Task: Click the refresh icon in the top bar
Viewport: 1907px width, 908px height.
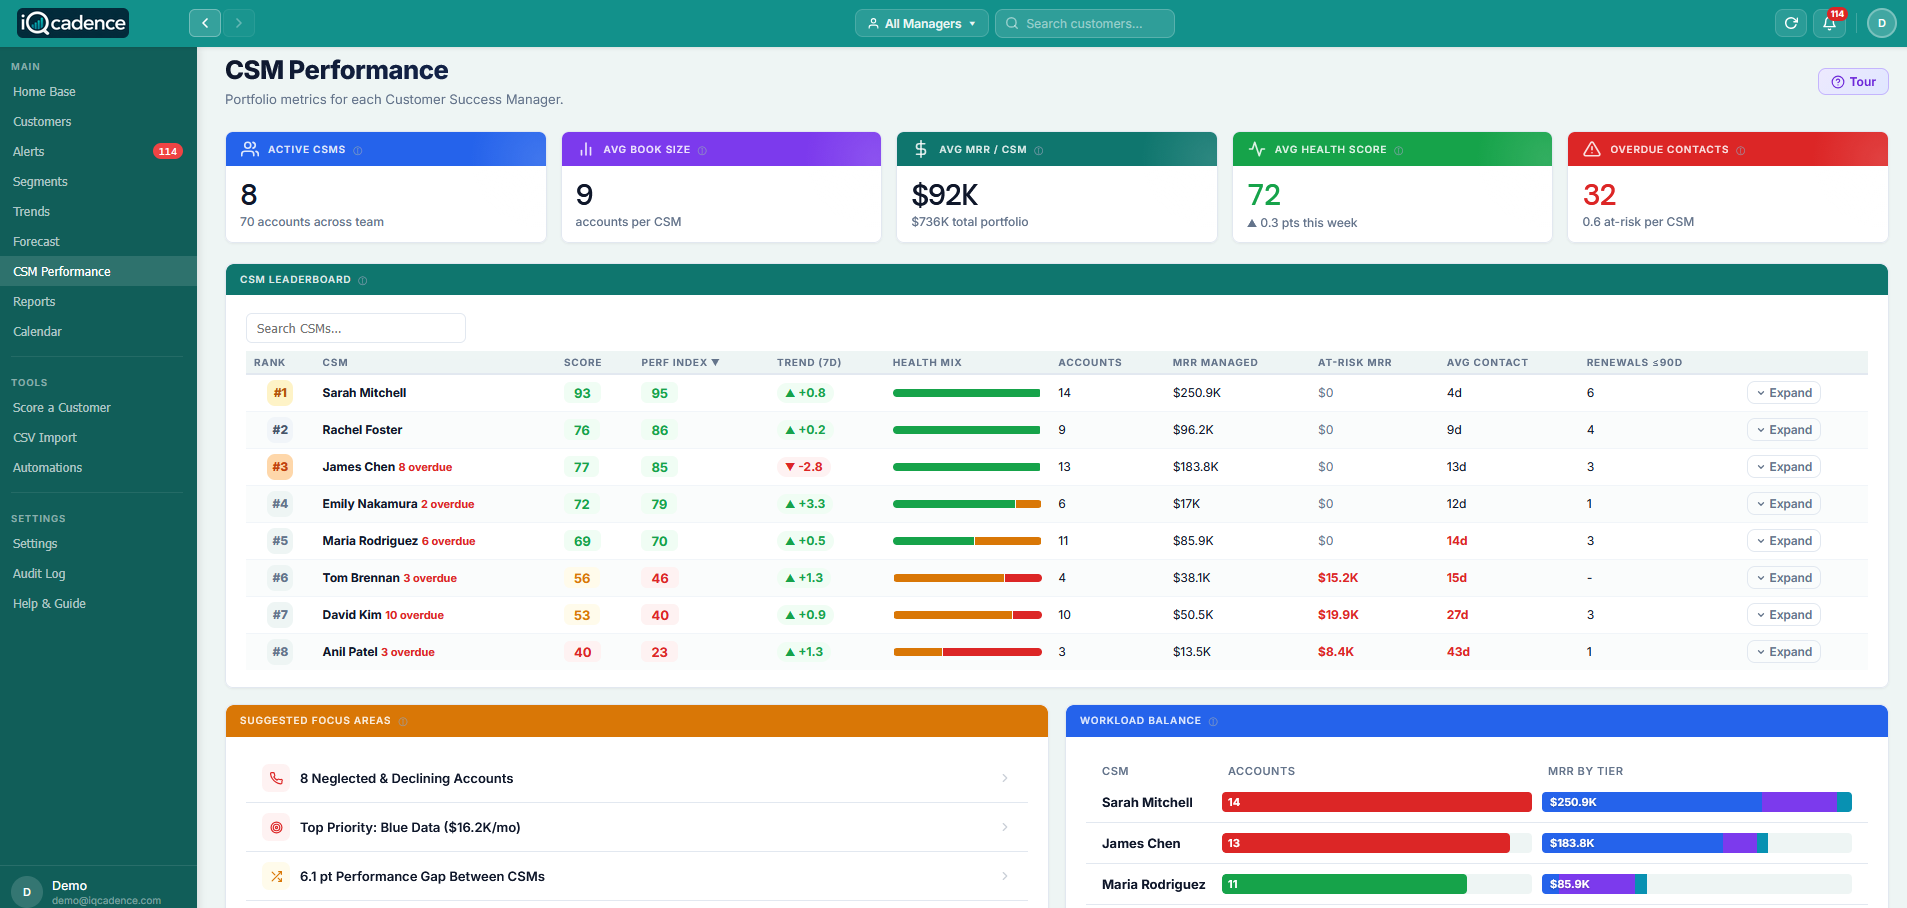Action: tap(1791, 22)
